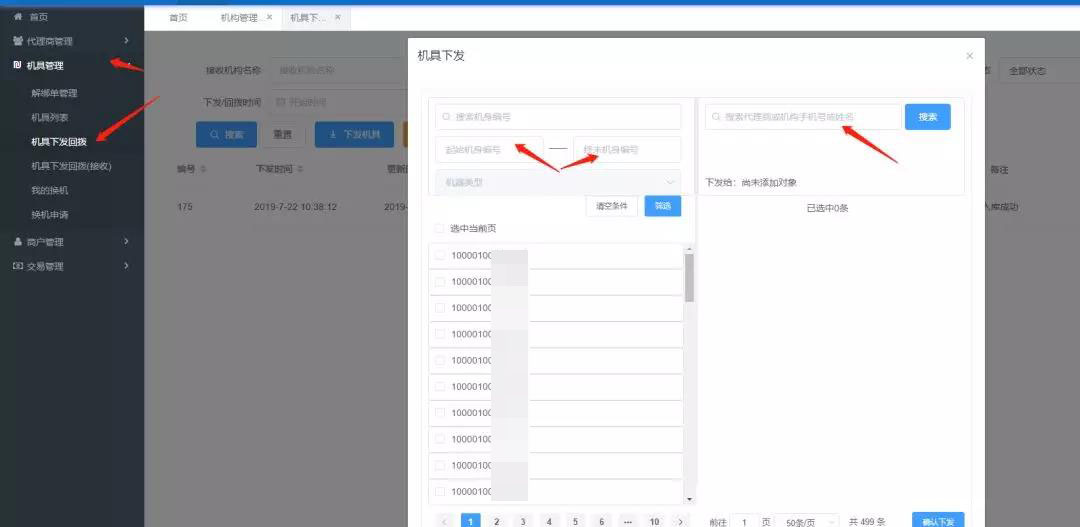Focus the 结束机身编号 input field

click(x=627, y=149)
